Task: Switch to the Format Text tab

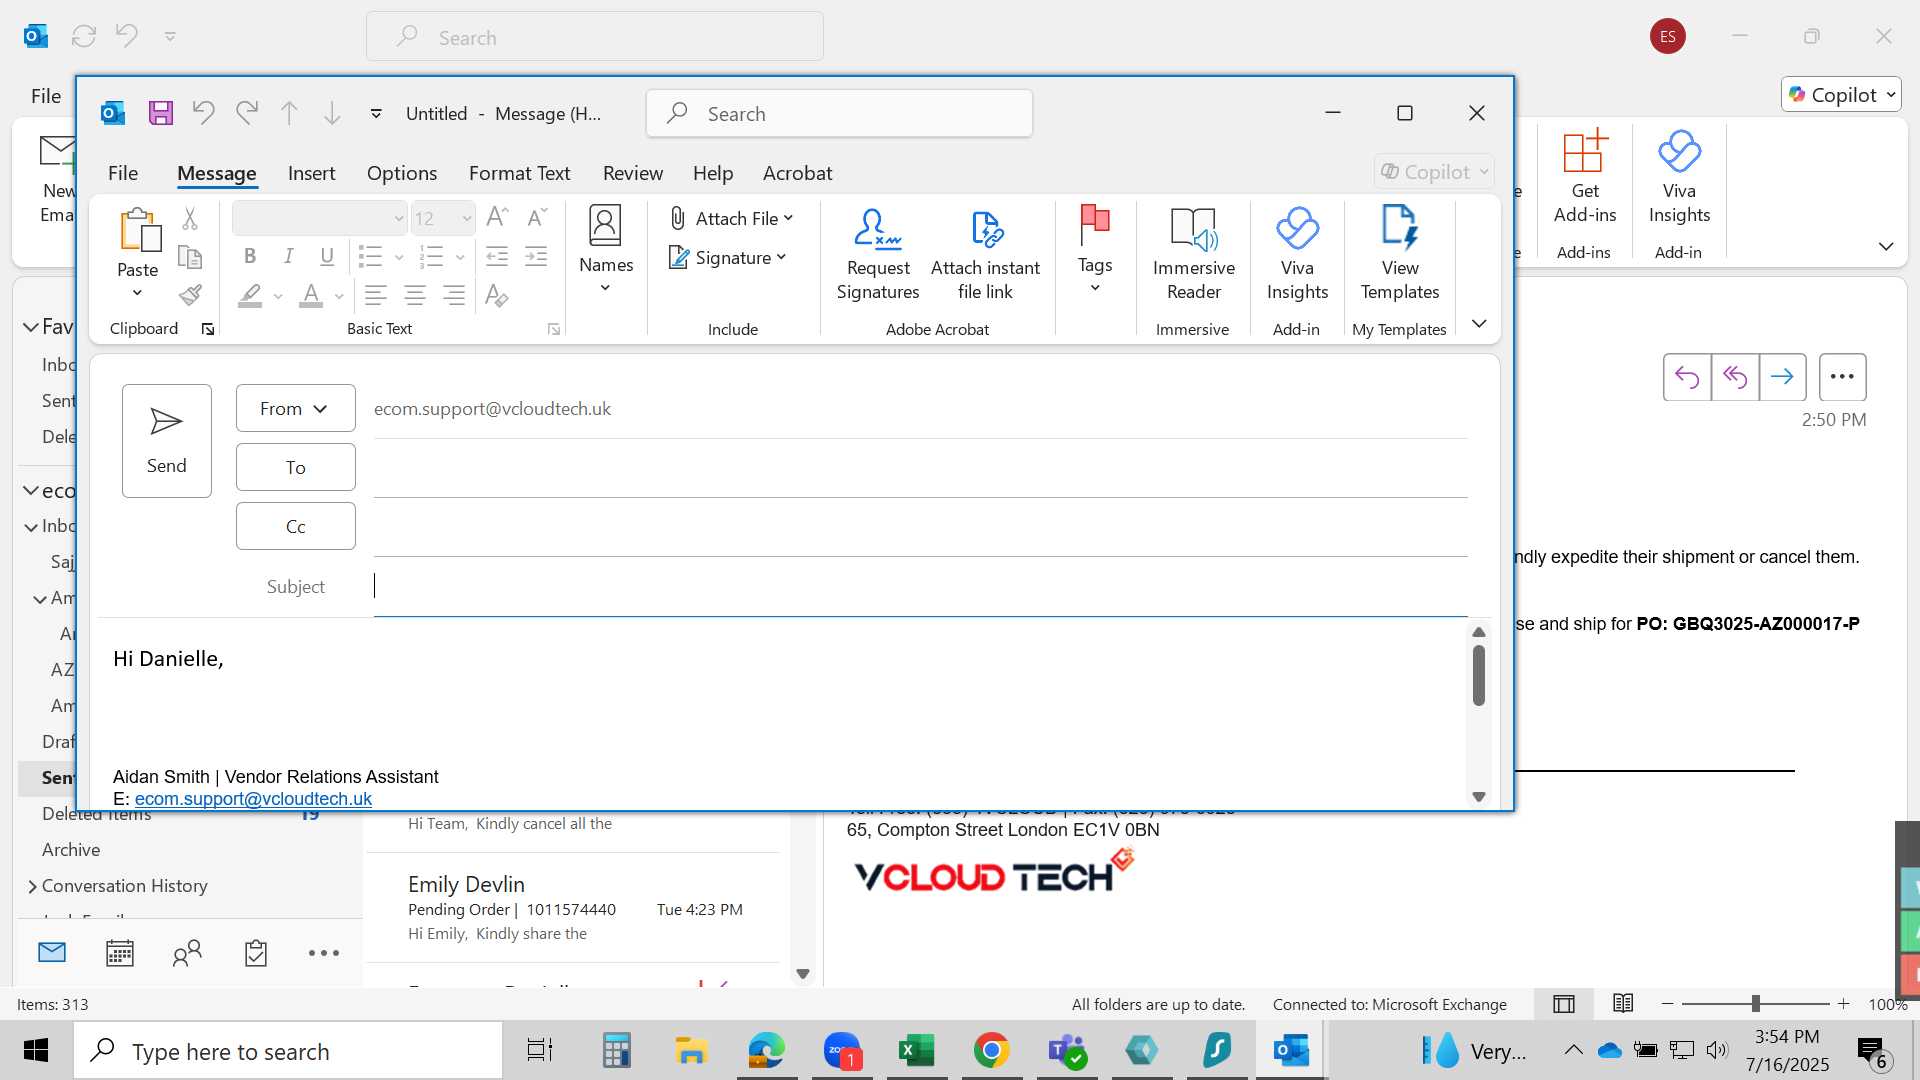Action: click(519, 173)
